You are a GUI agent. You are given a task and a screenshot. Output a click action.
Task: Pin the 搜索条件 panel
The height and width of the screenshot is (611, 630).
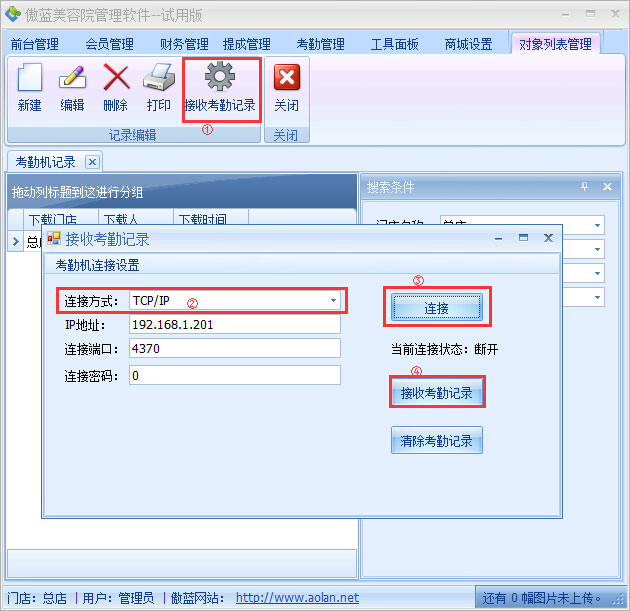click(x=584, y=186)
